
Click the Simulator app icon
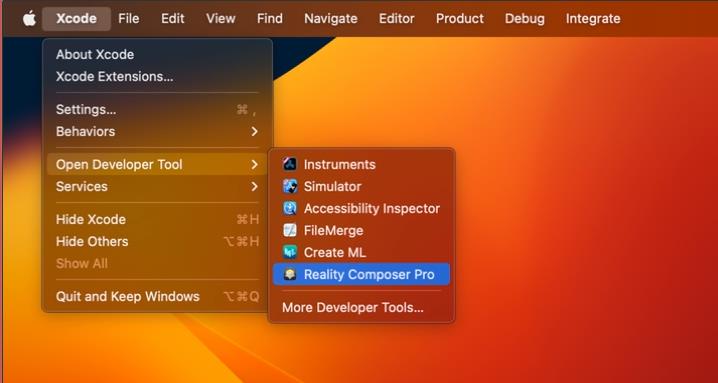(x=290, y=186)
